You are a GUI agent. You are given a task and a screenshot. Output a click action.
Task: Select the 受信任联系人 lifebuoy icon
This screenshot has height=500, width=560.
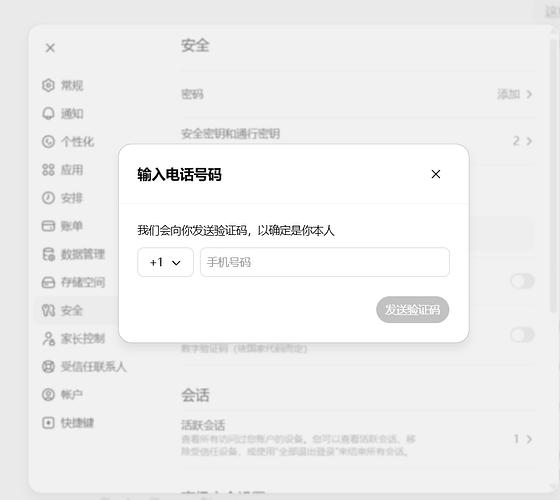48,366
